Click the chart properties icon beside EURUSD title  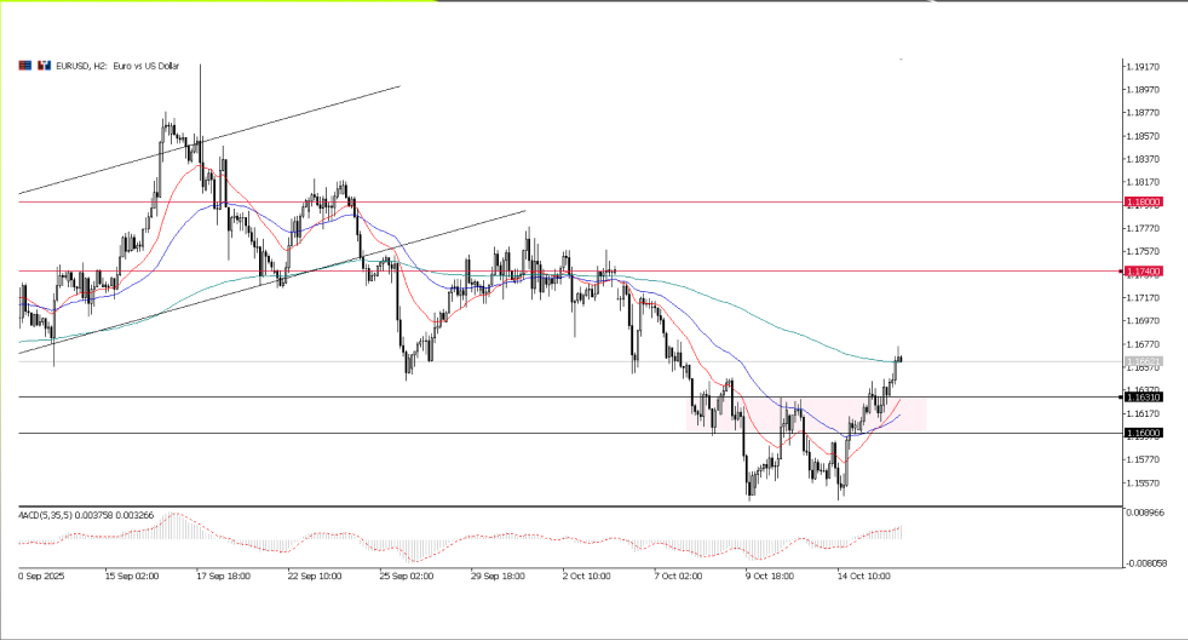(x=25, y=65)
